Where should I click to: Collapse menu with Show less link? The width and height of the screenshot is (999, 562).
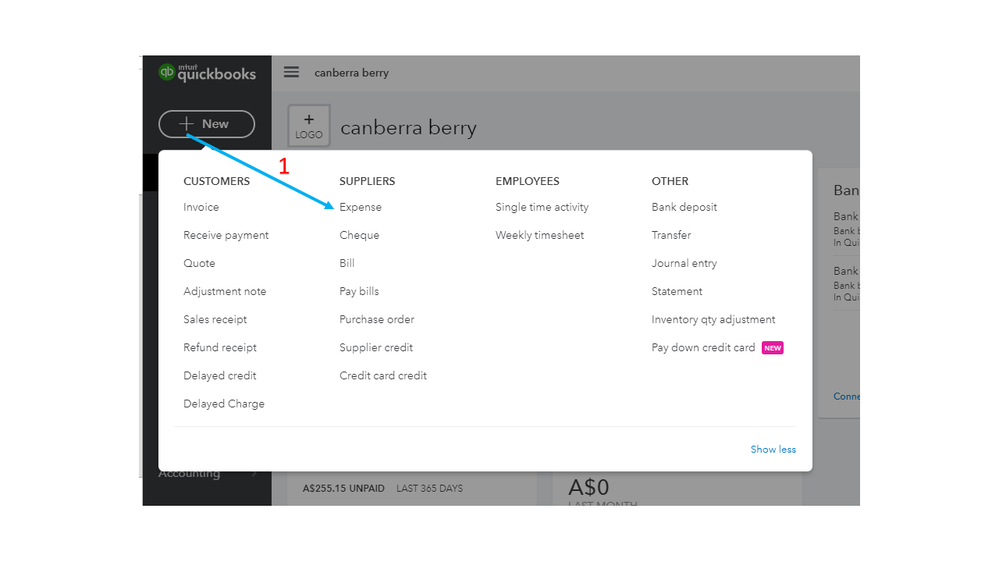click(773, 449)
